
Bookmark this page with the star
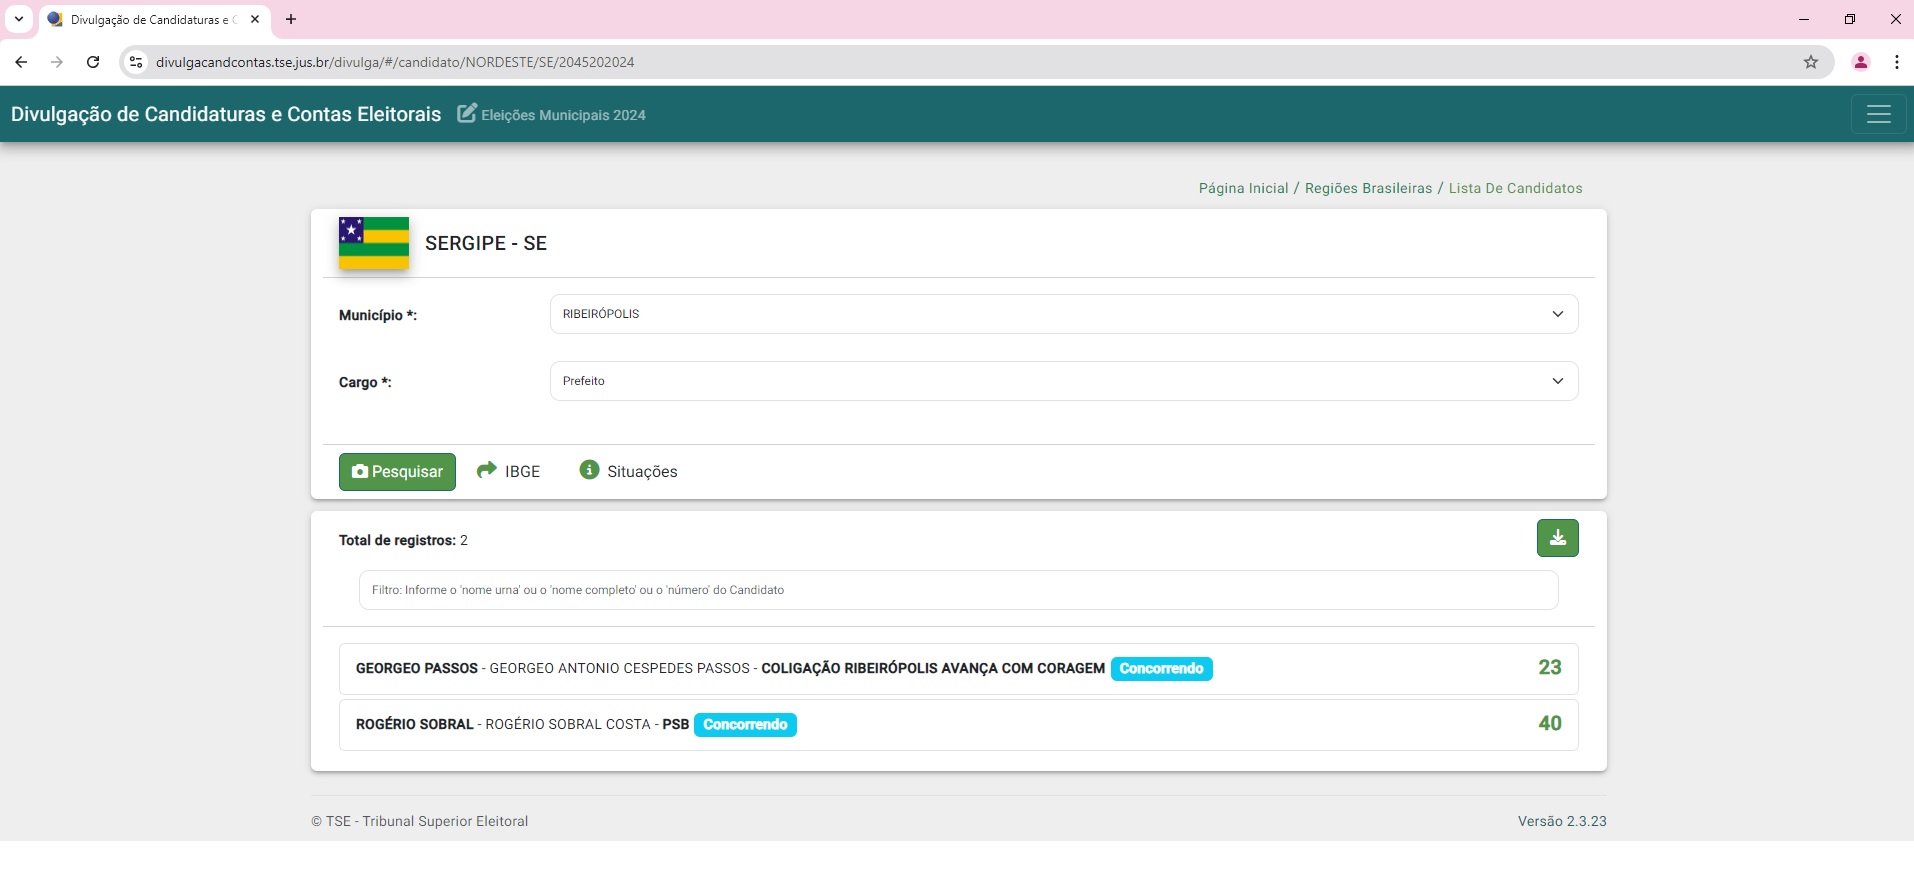(x=1811, y=62)
